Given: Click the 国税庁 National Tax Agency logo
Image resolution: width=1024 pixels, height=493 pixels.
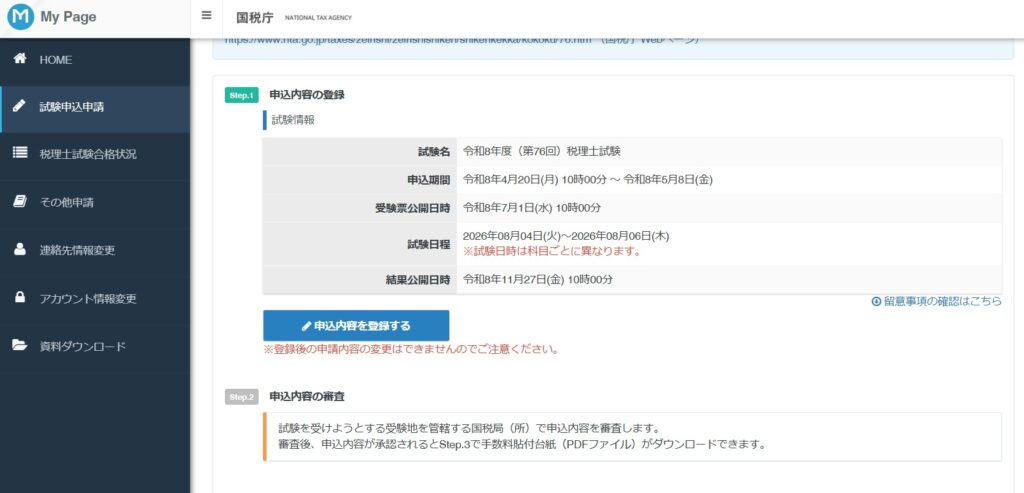Looking at the screenshot, I should click(293, 18).
